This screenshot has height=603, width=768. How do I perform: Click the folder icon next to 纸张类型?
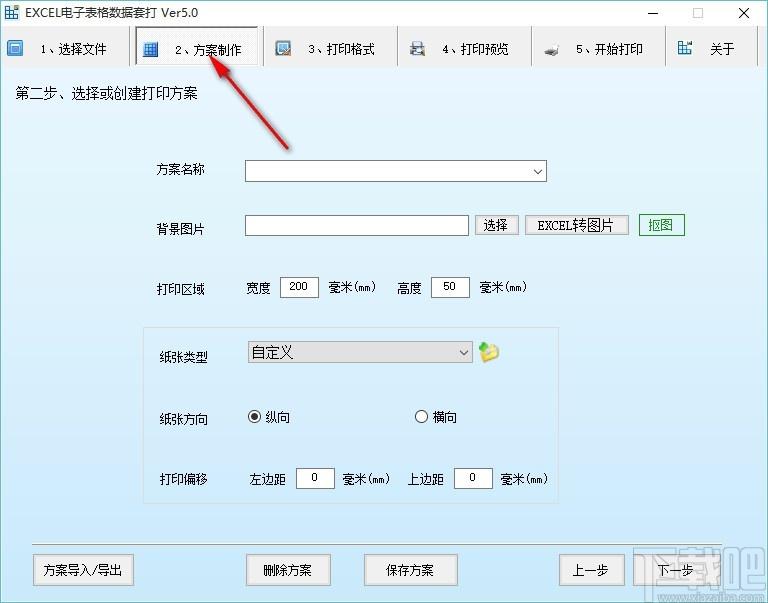[488, 352]
